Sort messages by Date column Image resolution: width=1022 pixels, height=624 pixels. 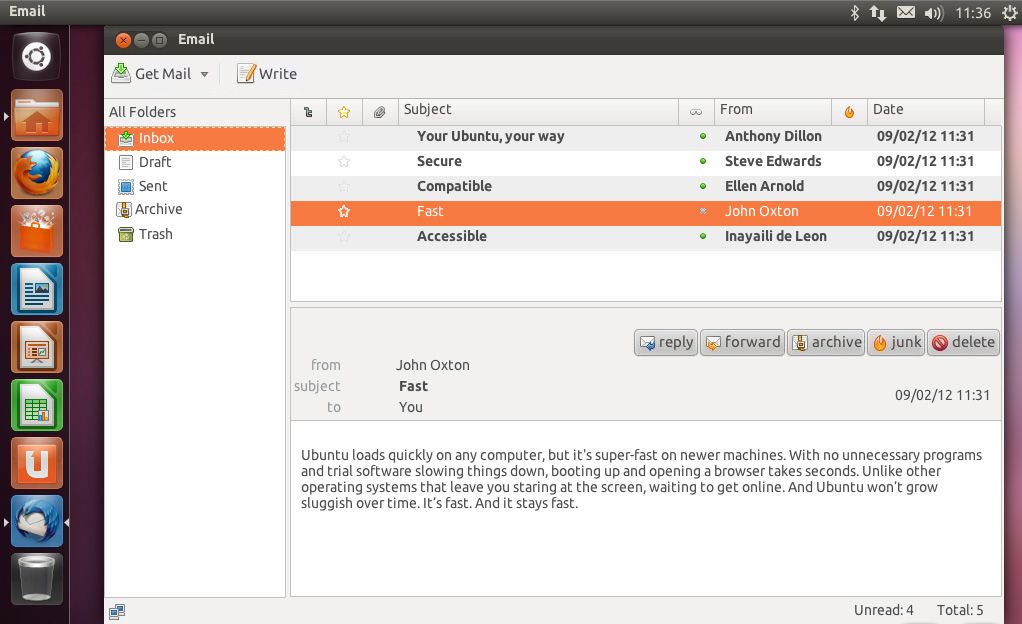(x=926, y=111)
